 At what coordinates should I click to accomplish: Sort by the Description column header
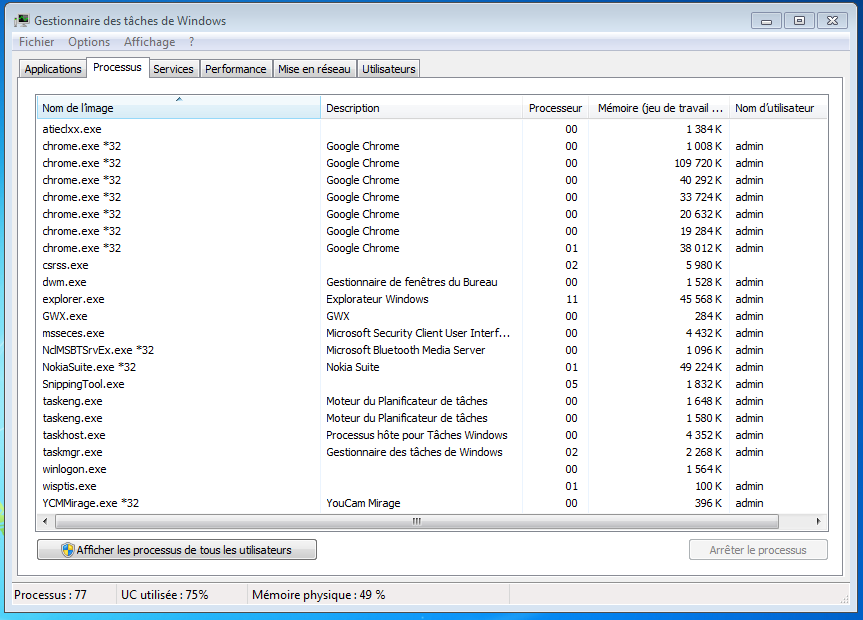point(422,107)
